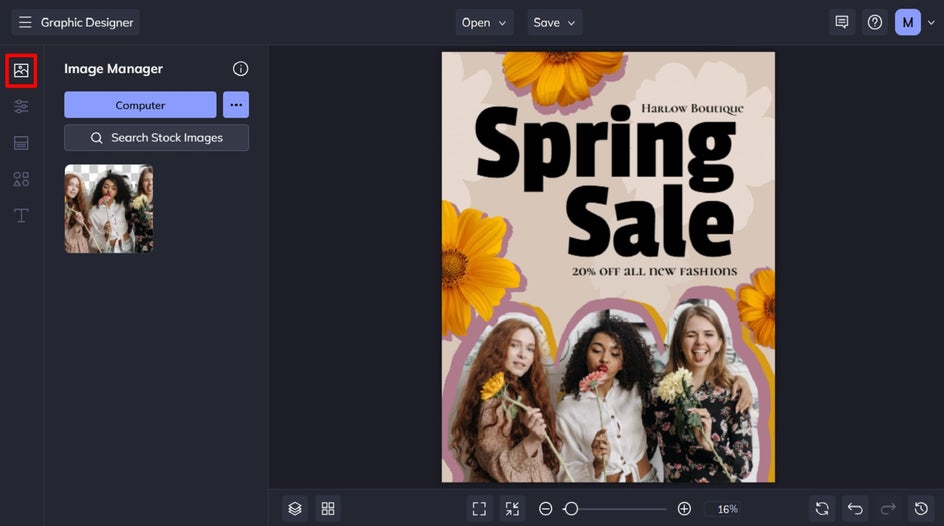Select the three women image thumbnail
The height and width of the screenshot is (526, 944).
(x=109, y=209)
